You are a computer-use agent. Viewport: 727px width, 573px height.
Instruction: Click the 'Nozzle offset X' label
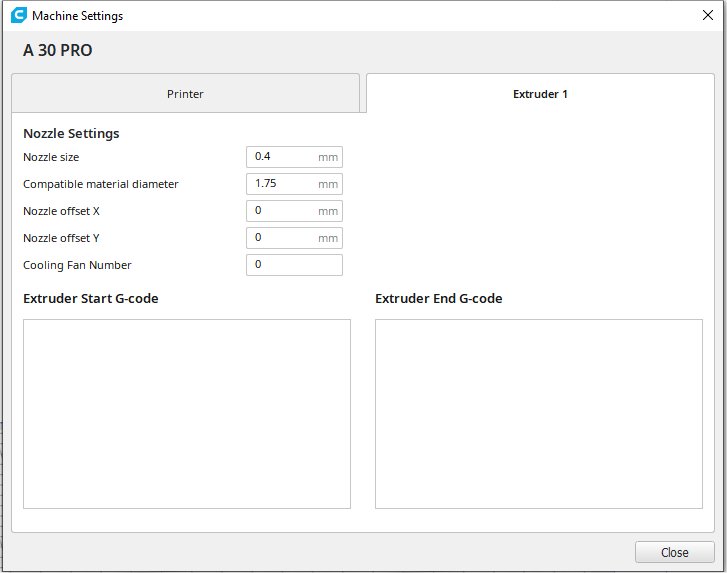pyautogui.click(x=61, y=211)
